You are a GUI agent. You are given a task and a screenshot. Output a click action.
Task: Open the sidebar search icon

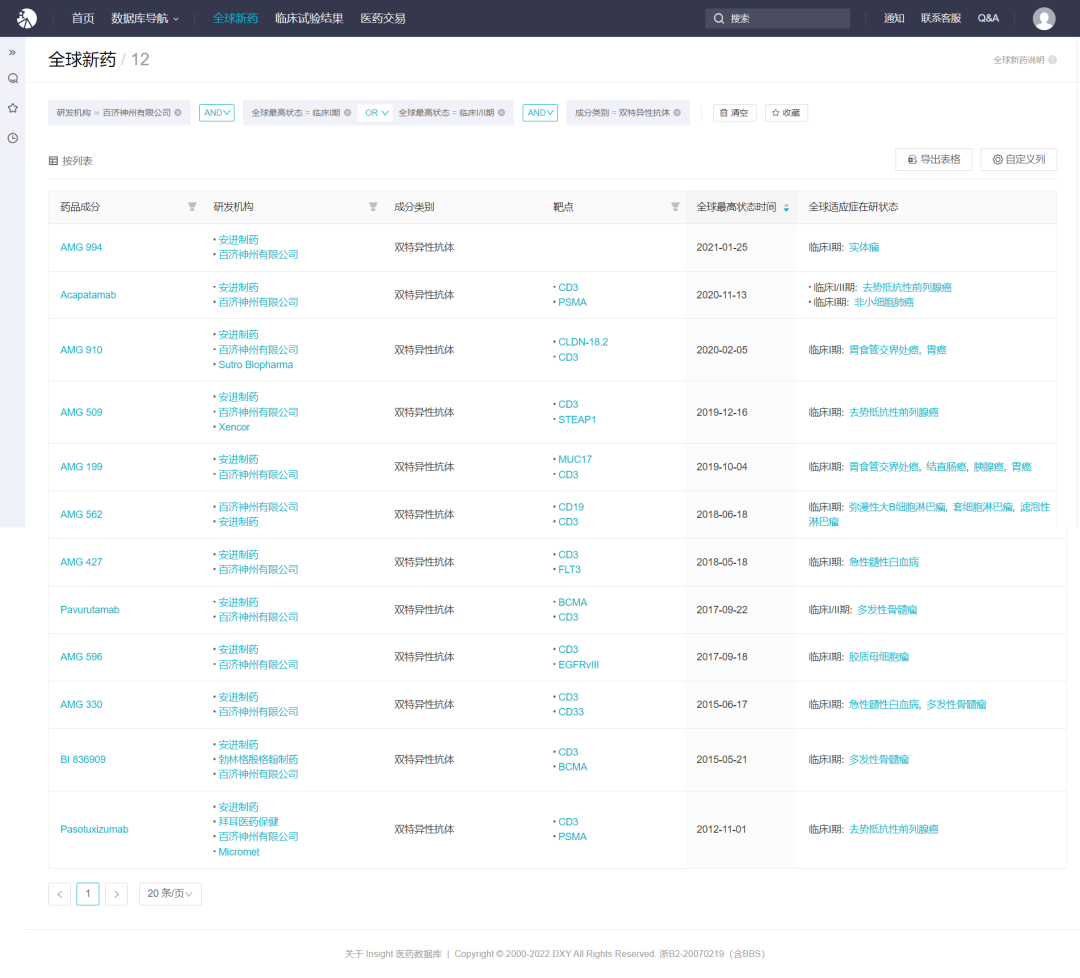(x=12, y=79)
